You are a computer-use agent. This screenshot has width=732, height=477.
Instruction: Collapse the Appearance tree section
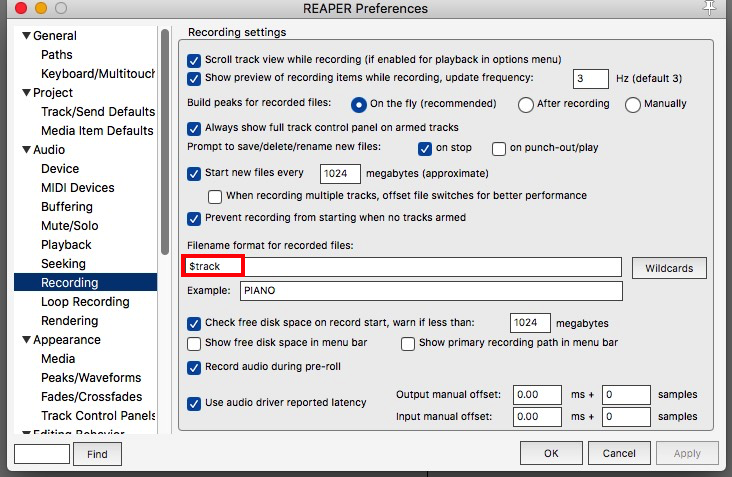(27, 339)
